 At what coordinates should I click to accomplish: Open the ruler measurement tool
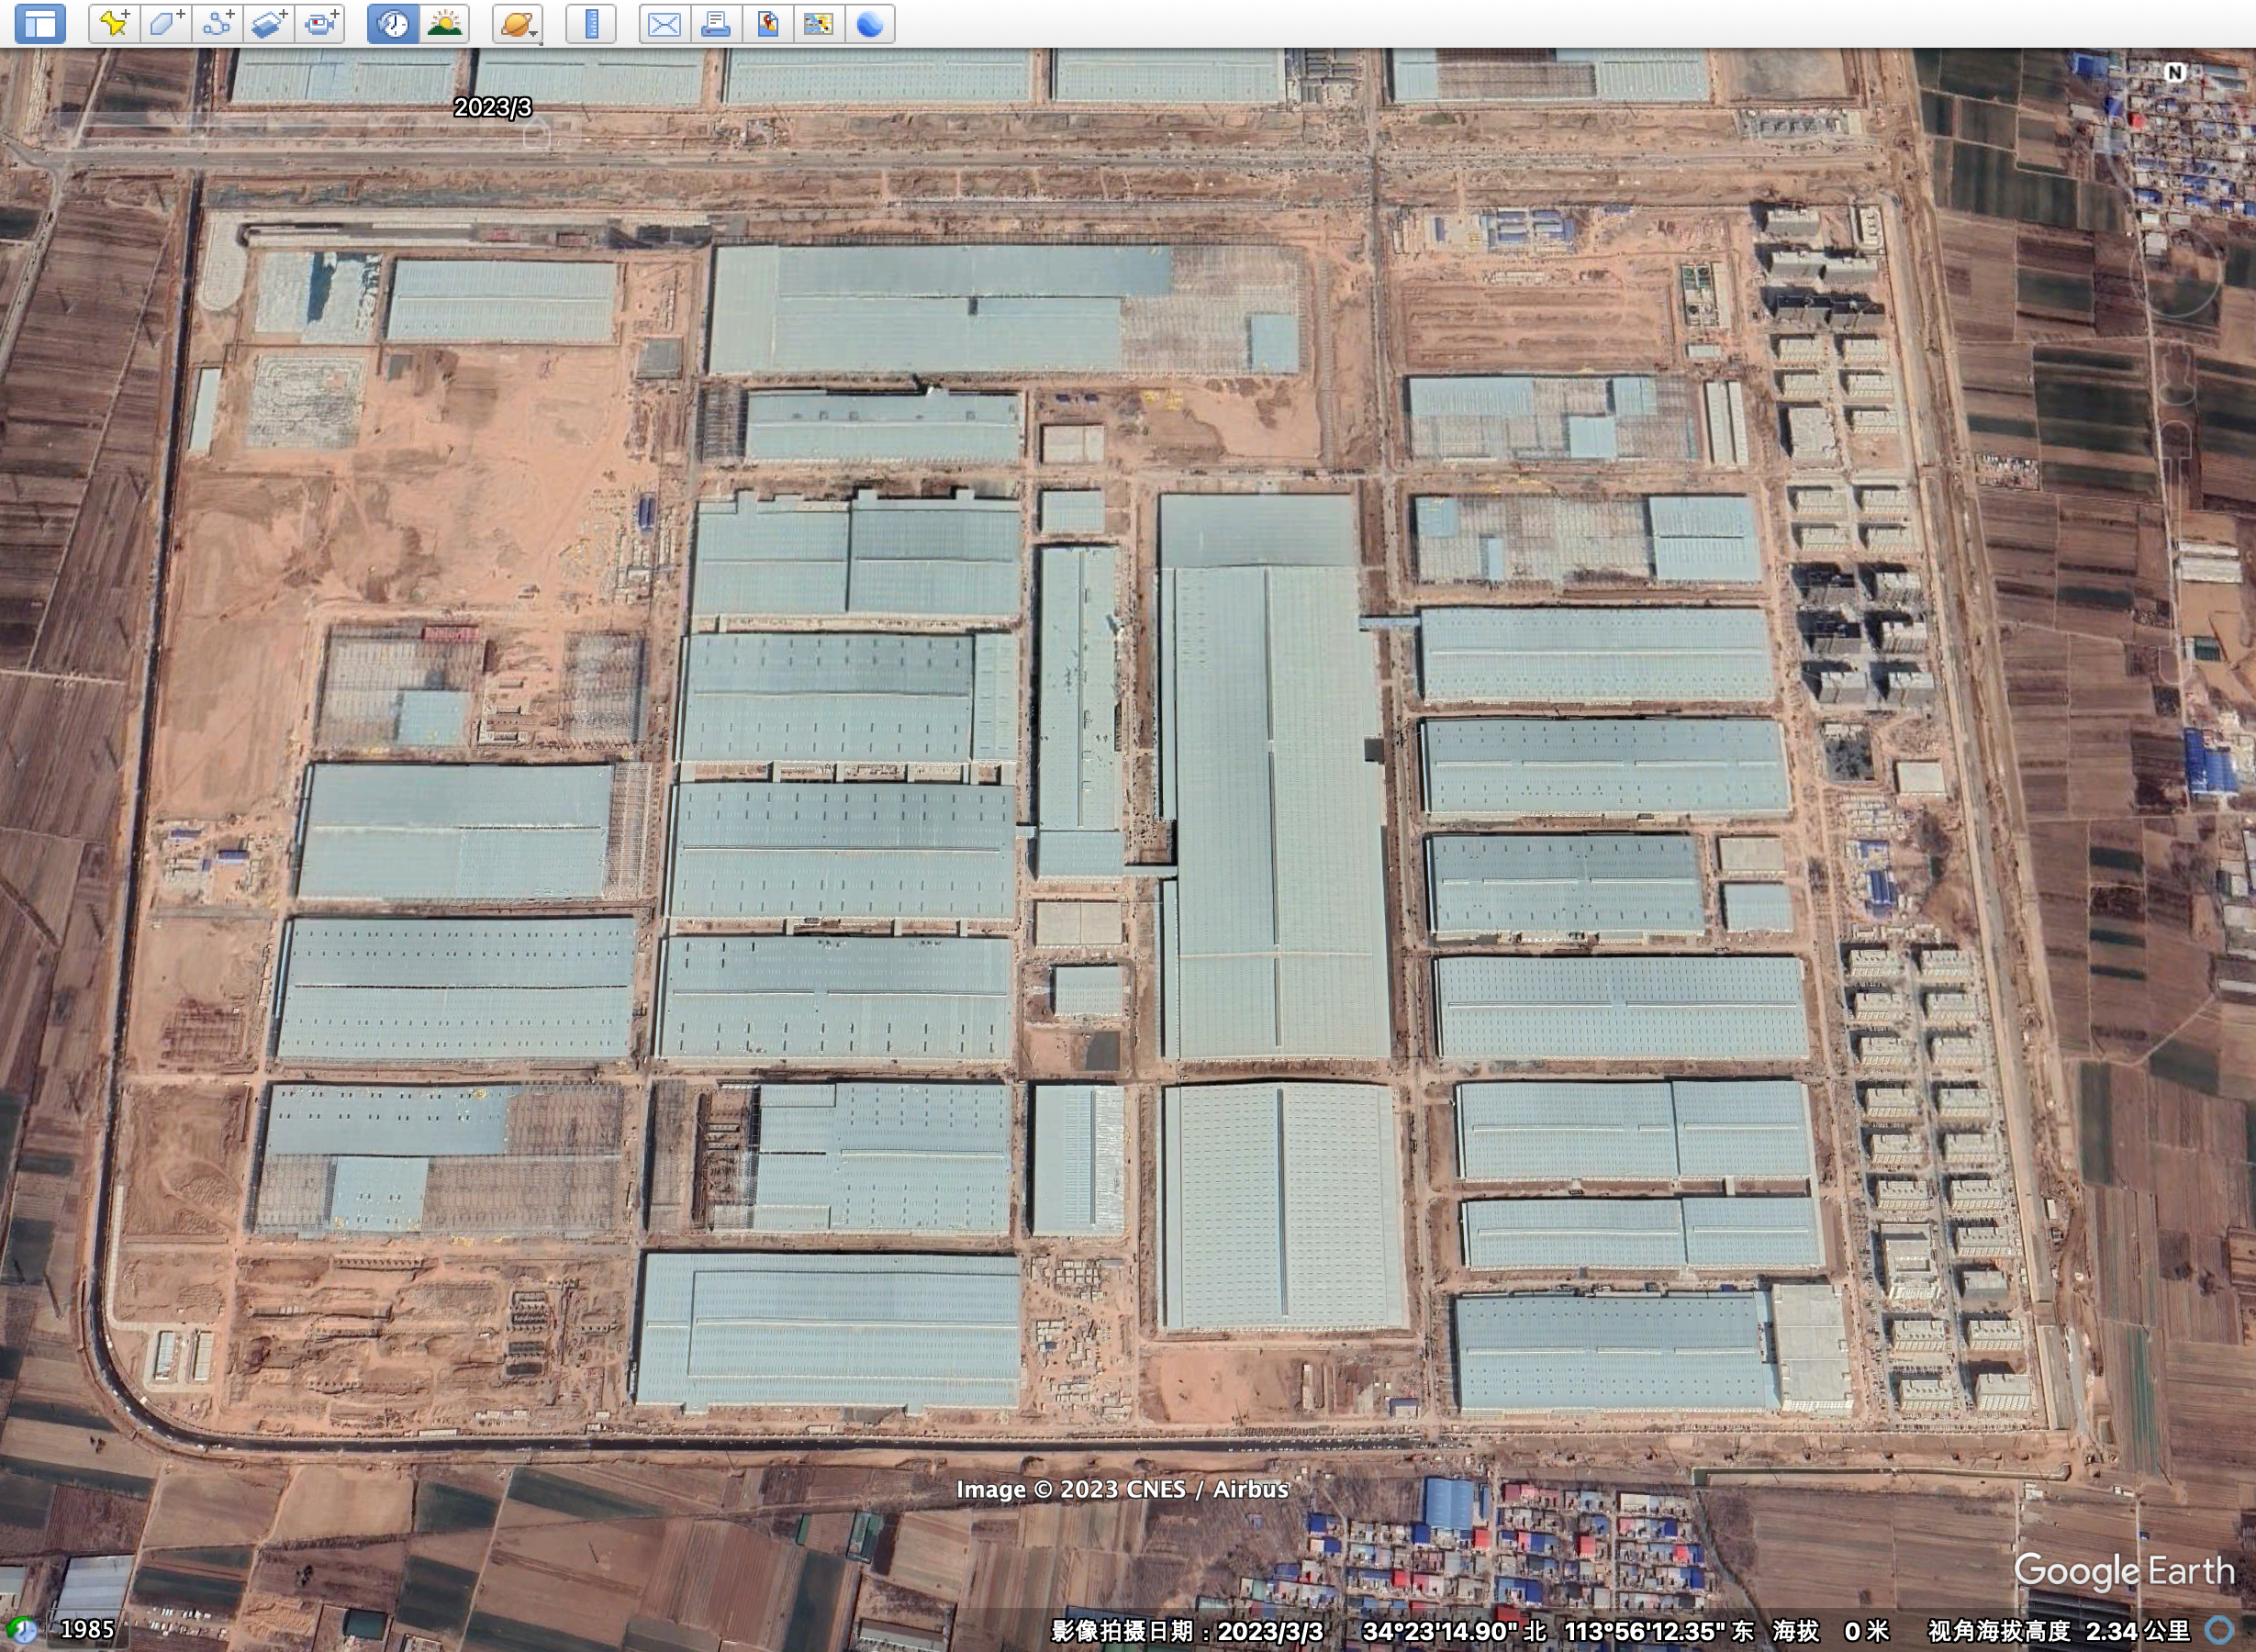click(x=591, y=24)
